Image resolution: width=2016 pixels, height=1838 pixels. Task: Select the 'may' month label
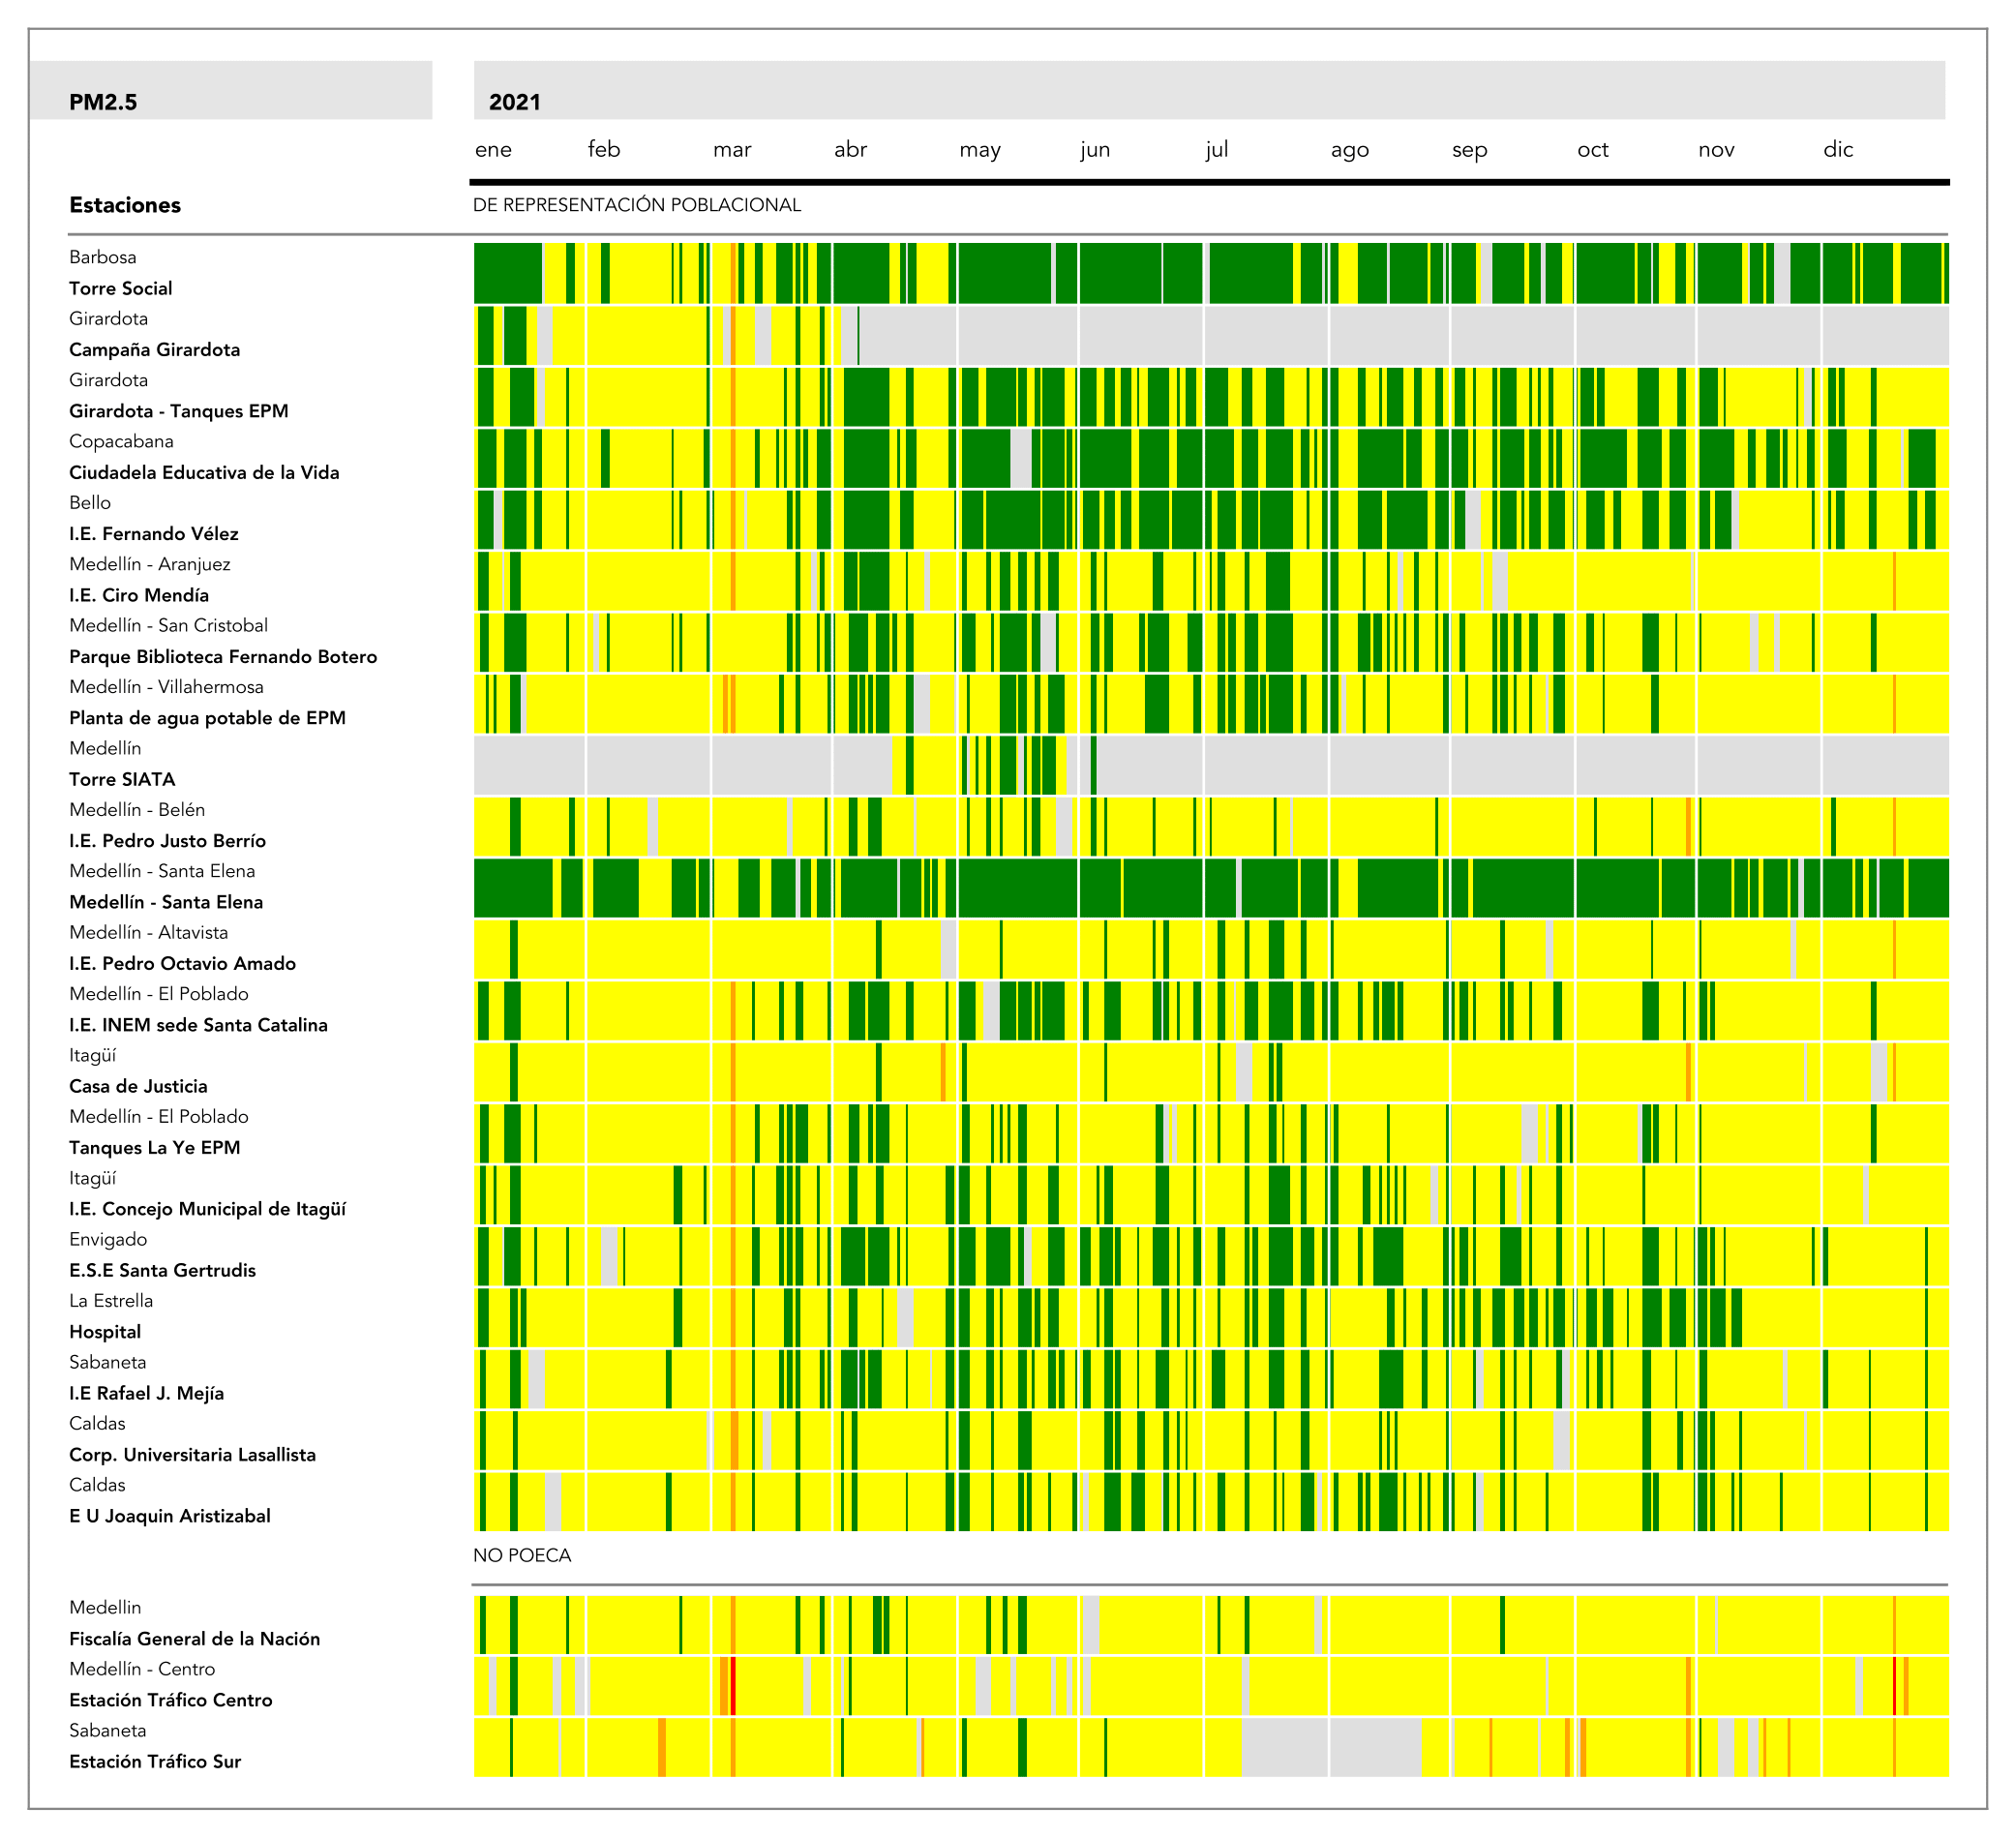coord(979,150)
